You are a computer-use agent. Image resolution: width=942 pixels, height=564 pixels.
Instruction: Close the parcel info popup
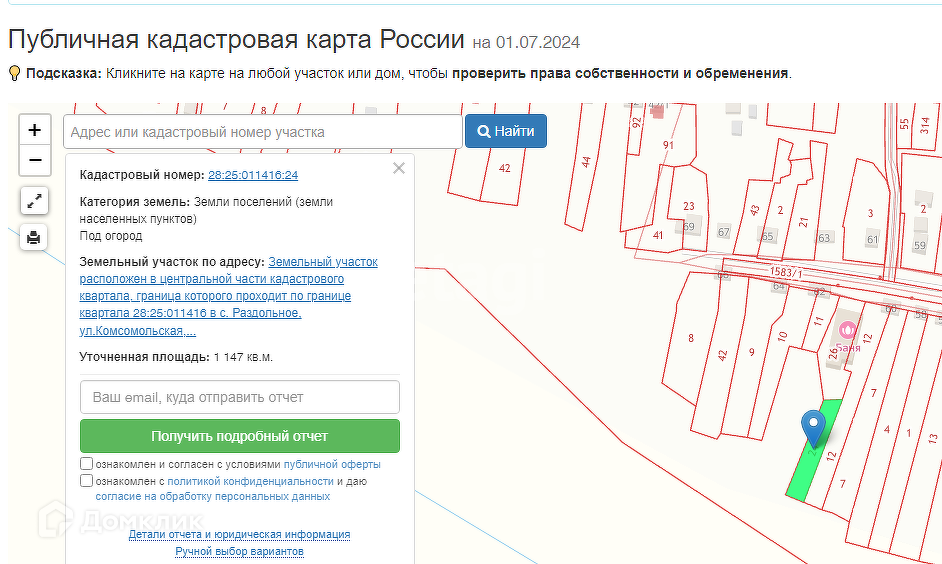399,168
